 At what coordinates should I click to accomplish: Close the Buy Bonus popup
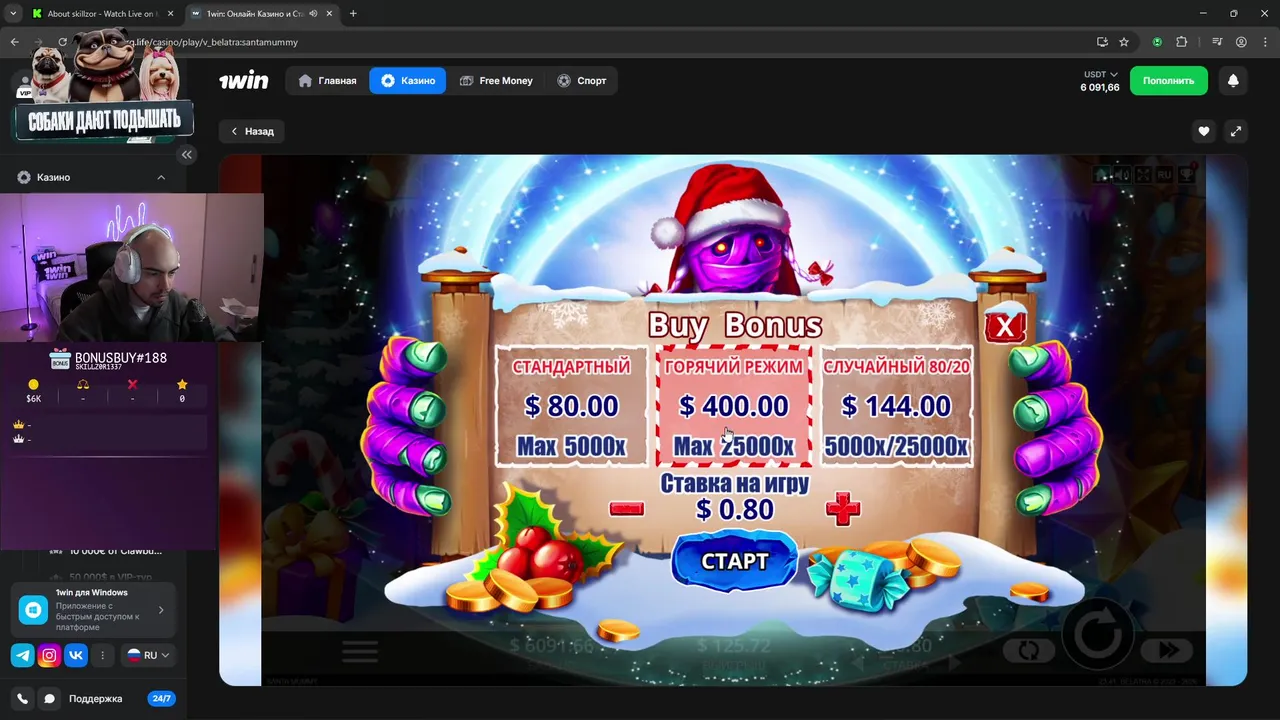[1005, 326]
